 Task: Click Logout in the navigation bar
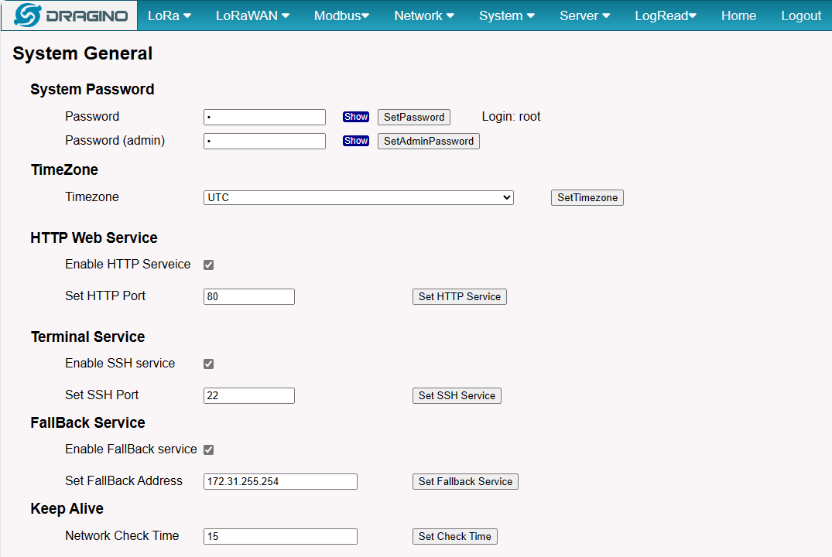coord(801,15)
